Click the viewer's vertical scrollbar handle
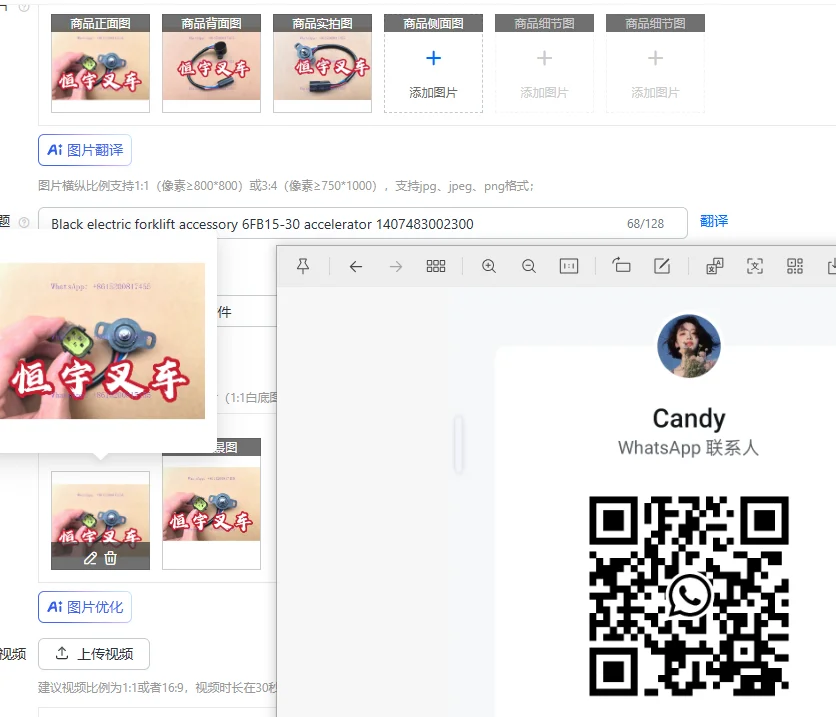836x717 pixels. click(x=459, y=444)
